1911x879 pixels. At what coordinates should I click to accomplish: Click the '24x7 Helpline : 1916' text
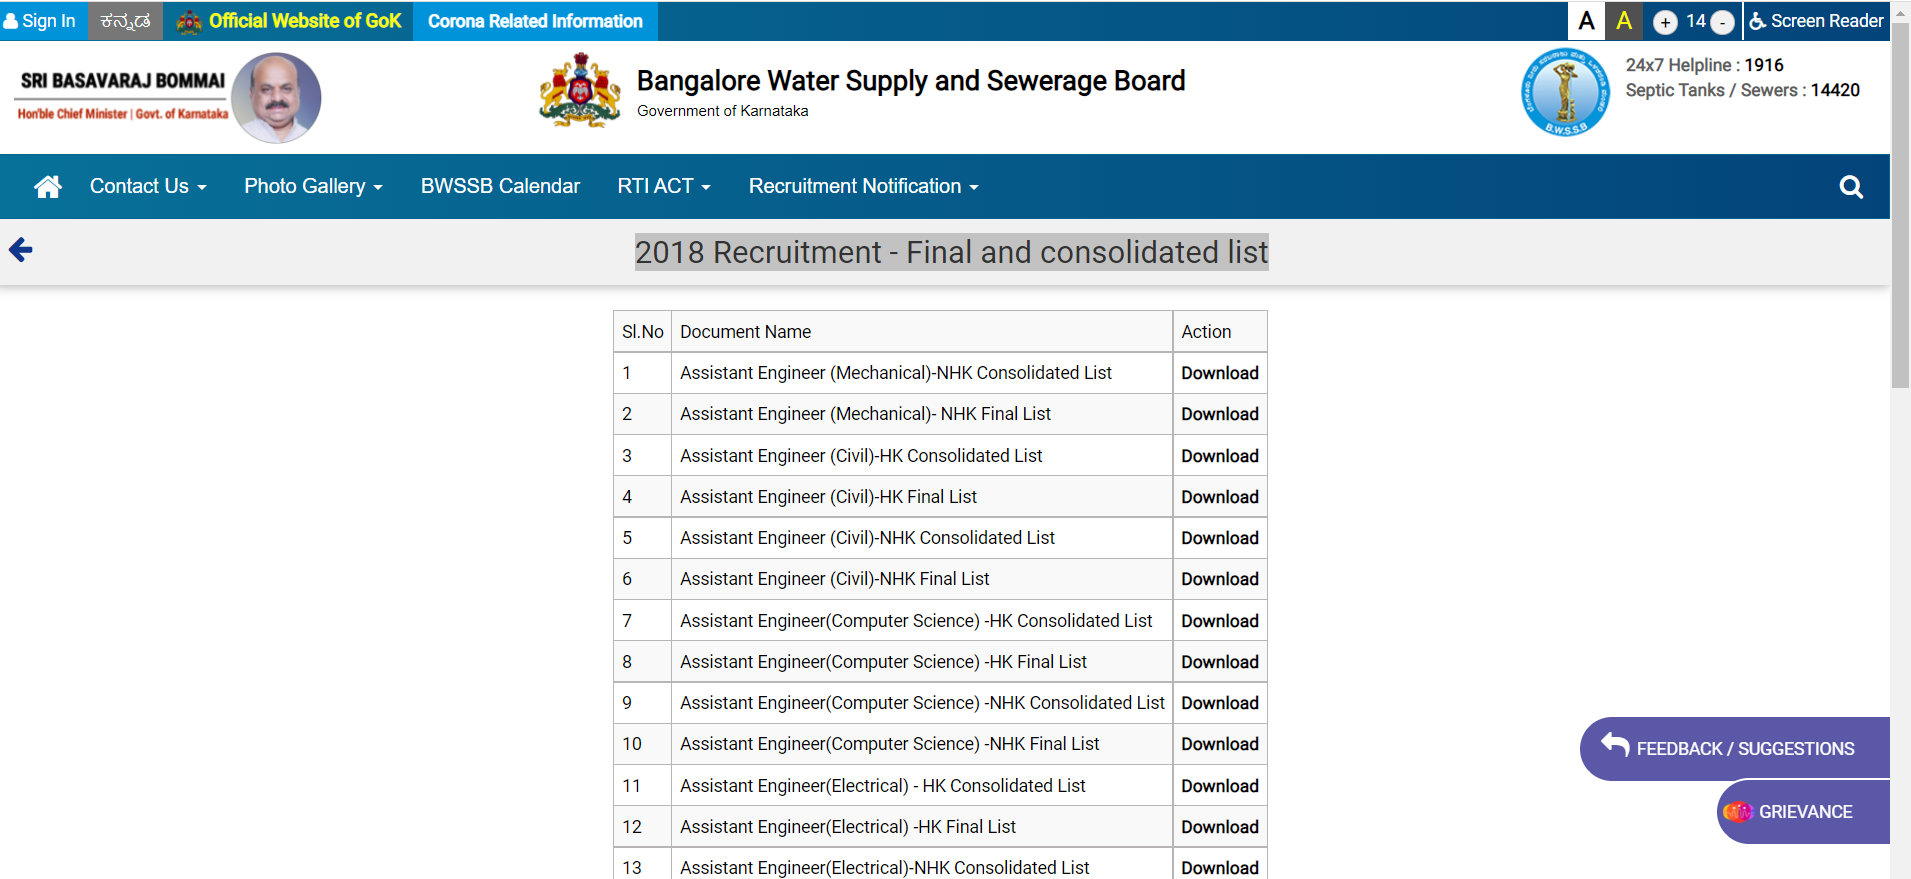click(x=1704, y=65)
